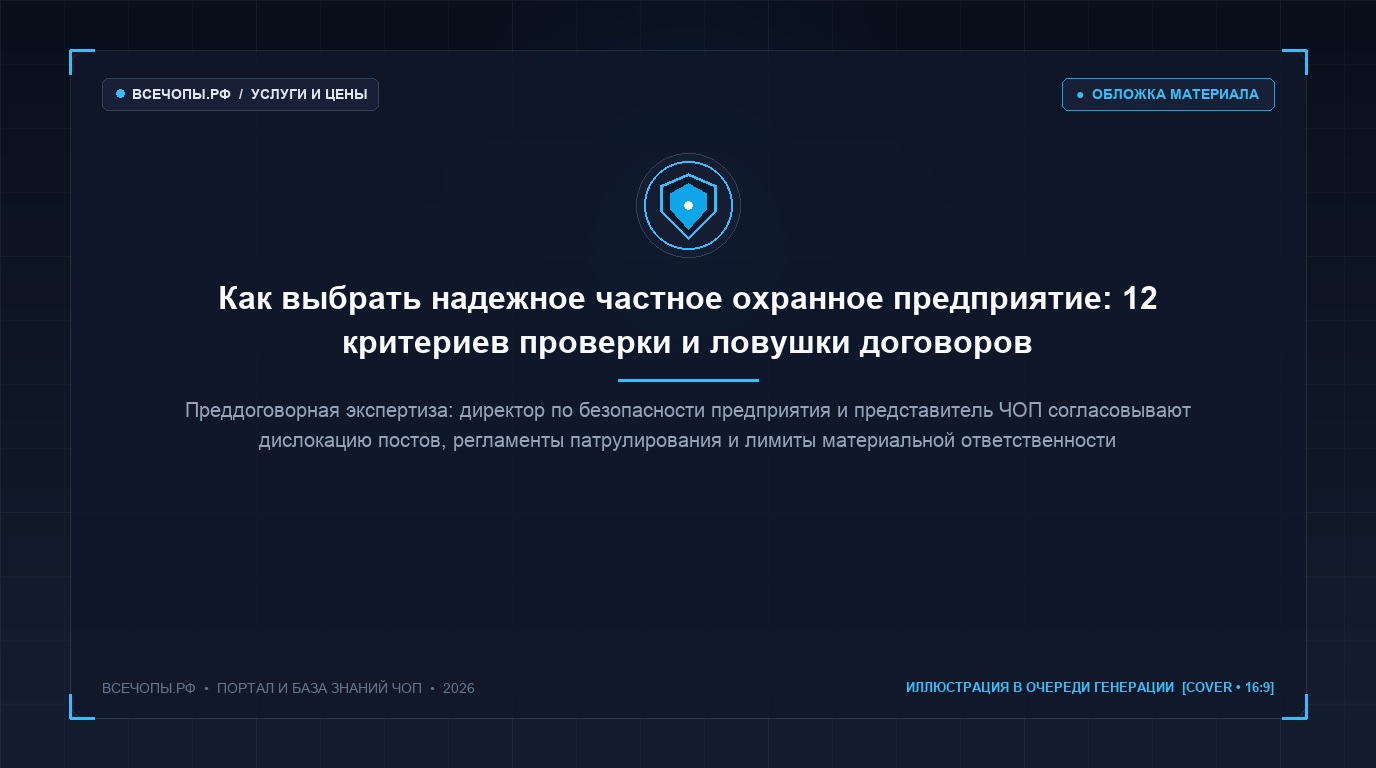This screenshot has width=1376, height=768.
Task: Click the ОБЛОЖКА МАТЕРИАЛА badge
Action: [x=1168, y=94]
